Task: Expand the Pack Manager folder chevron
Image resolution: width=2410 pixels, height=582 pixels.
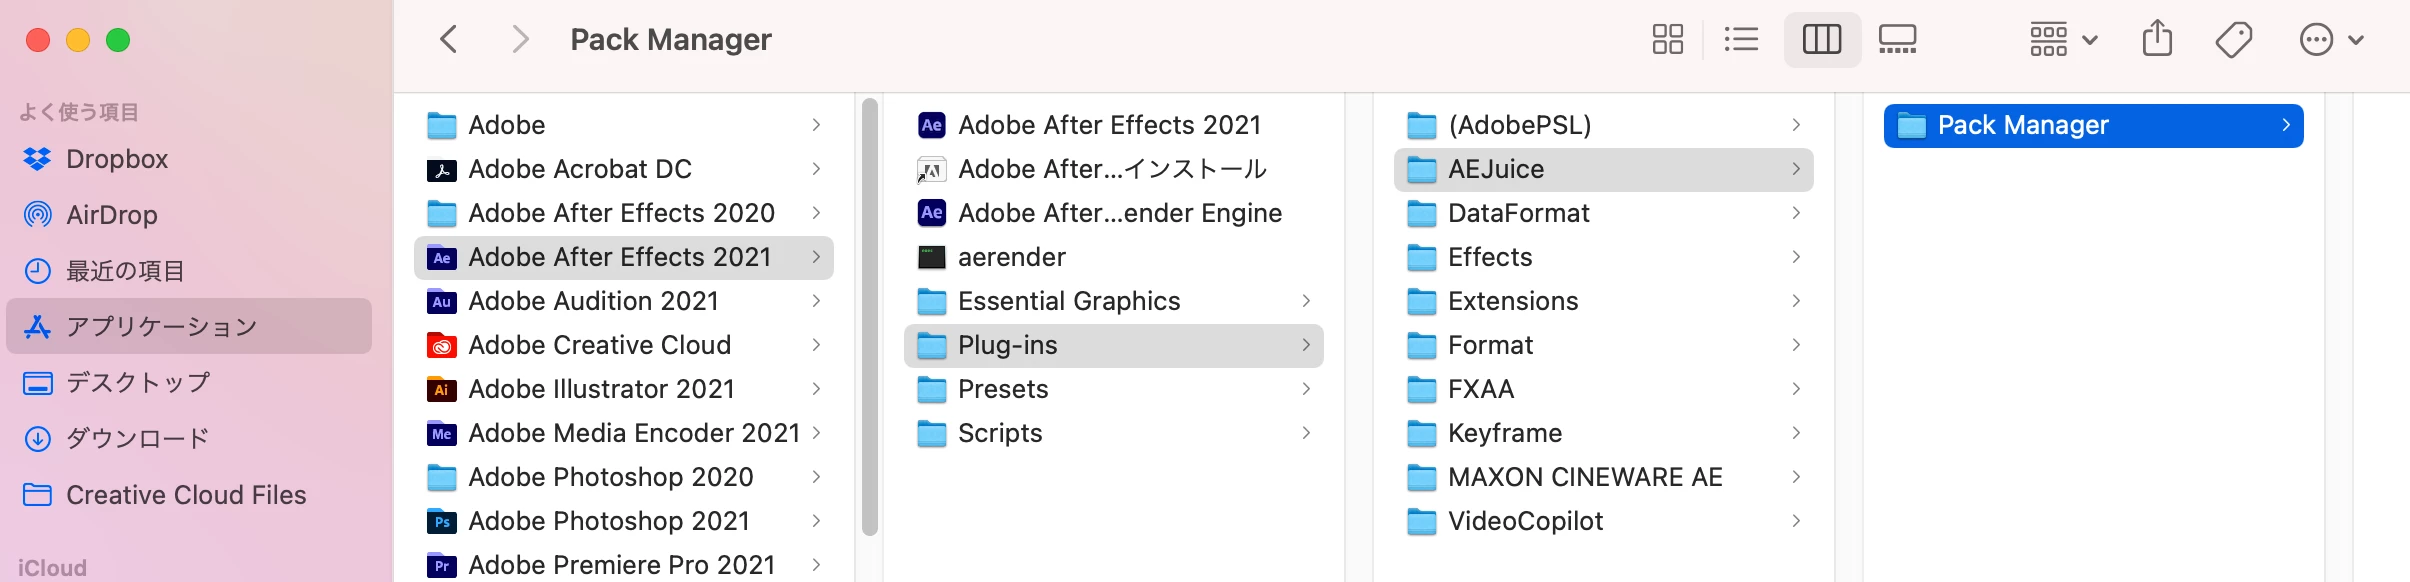Action: coord(2285,125)
